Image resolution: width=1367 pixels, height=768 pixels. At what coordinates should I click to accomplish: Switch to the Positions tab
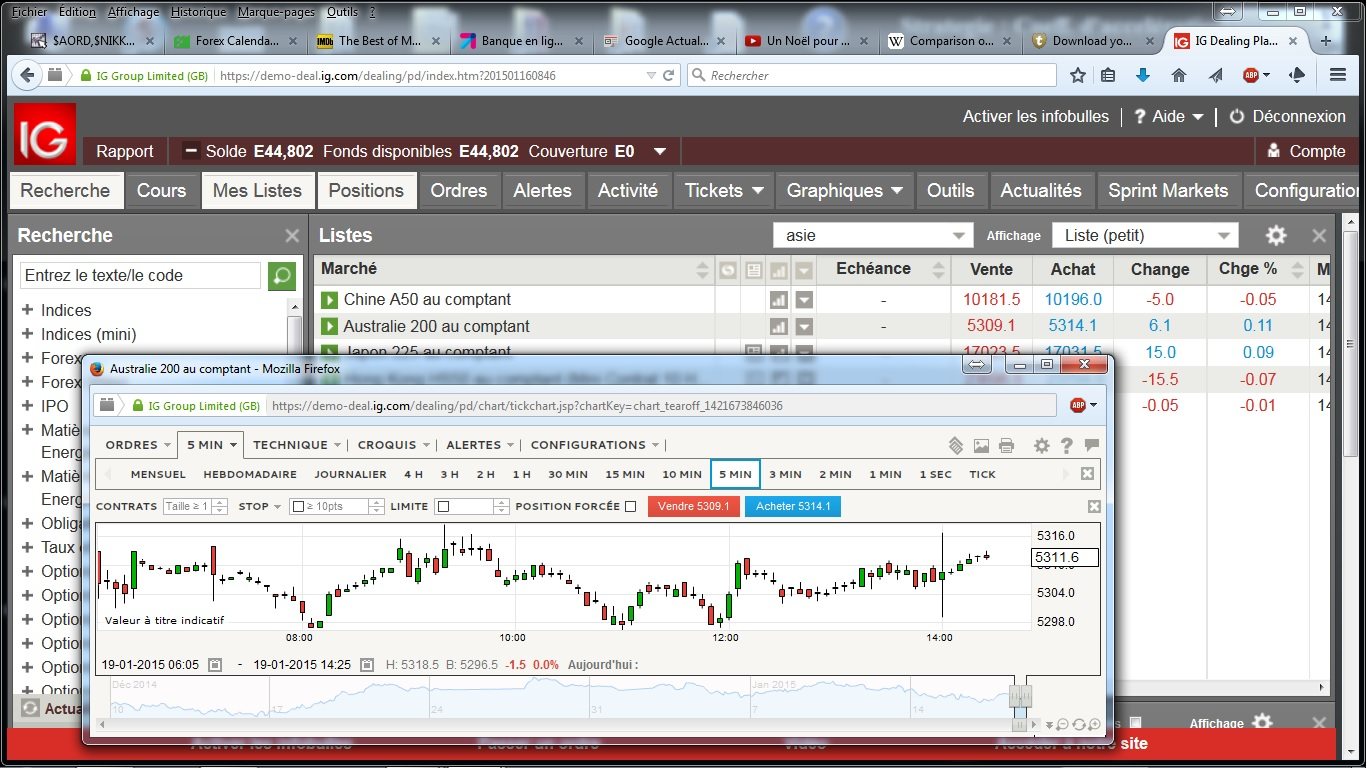pos(366,191)
